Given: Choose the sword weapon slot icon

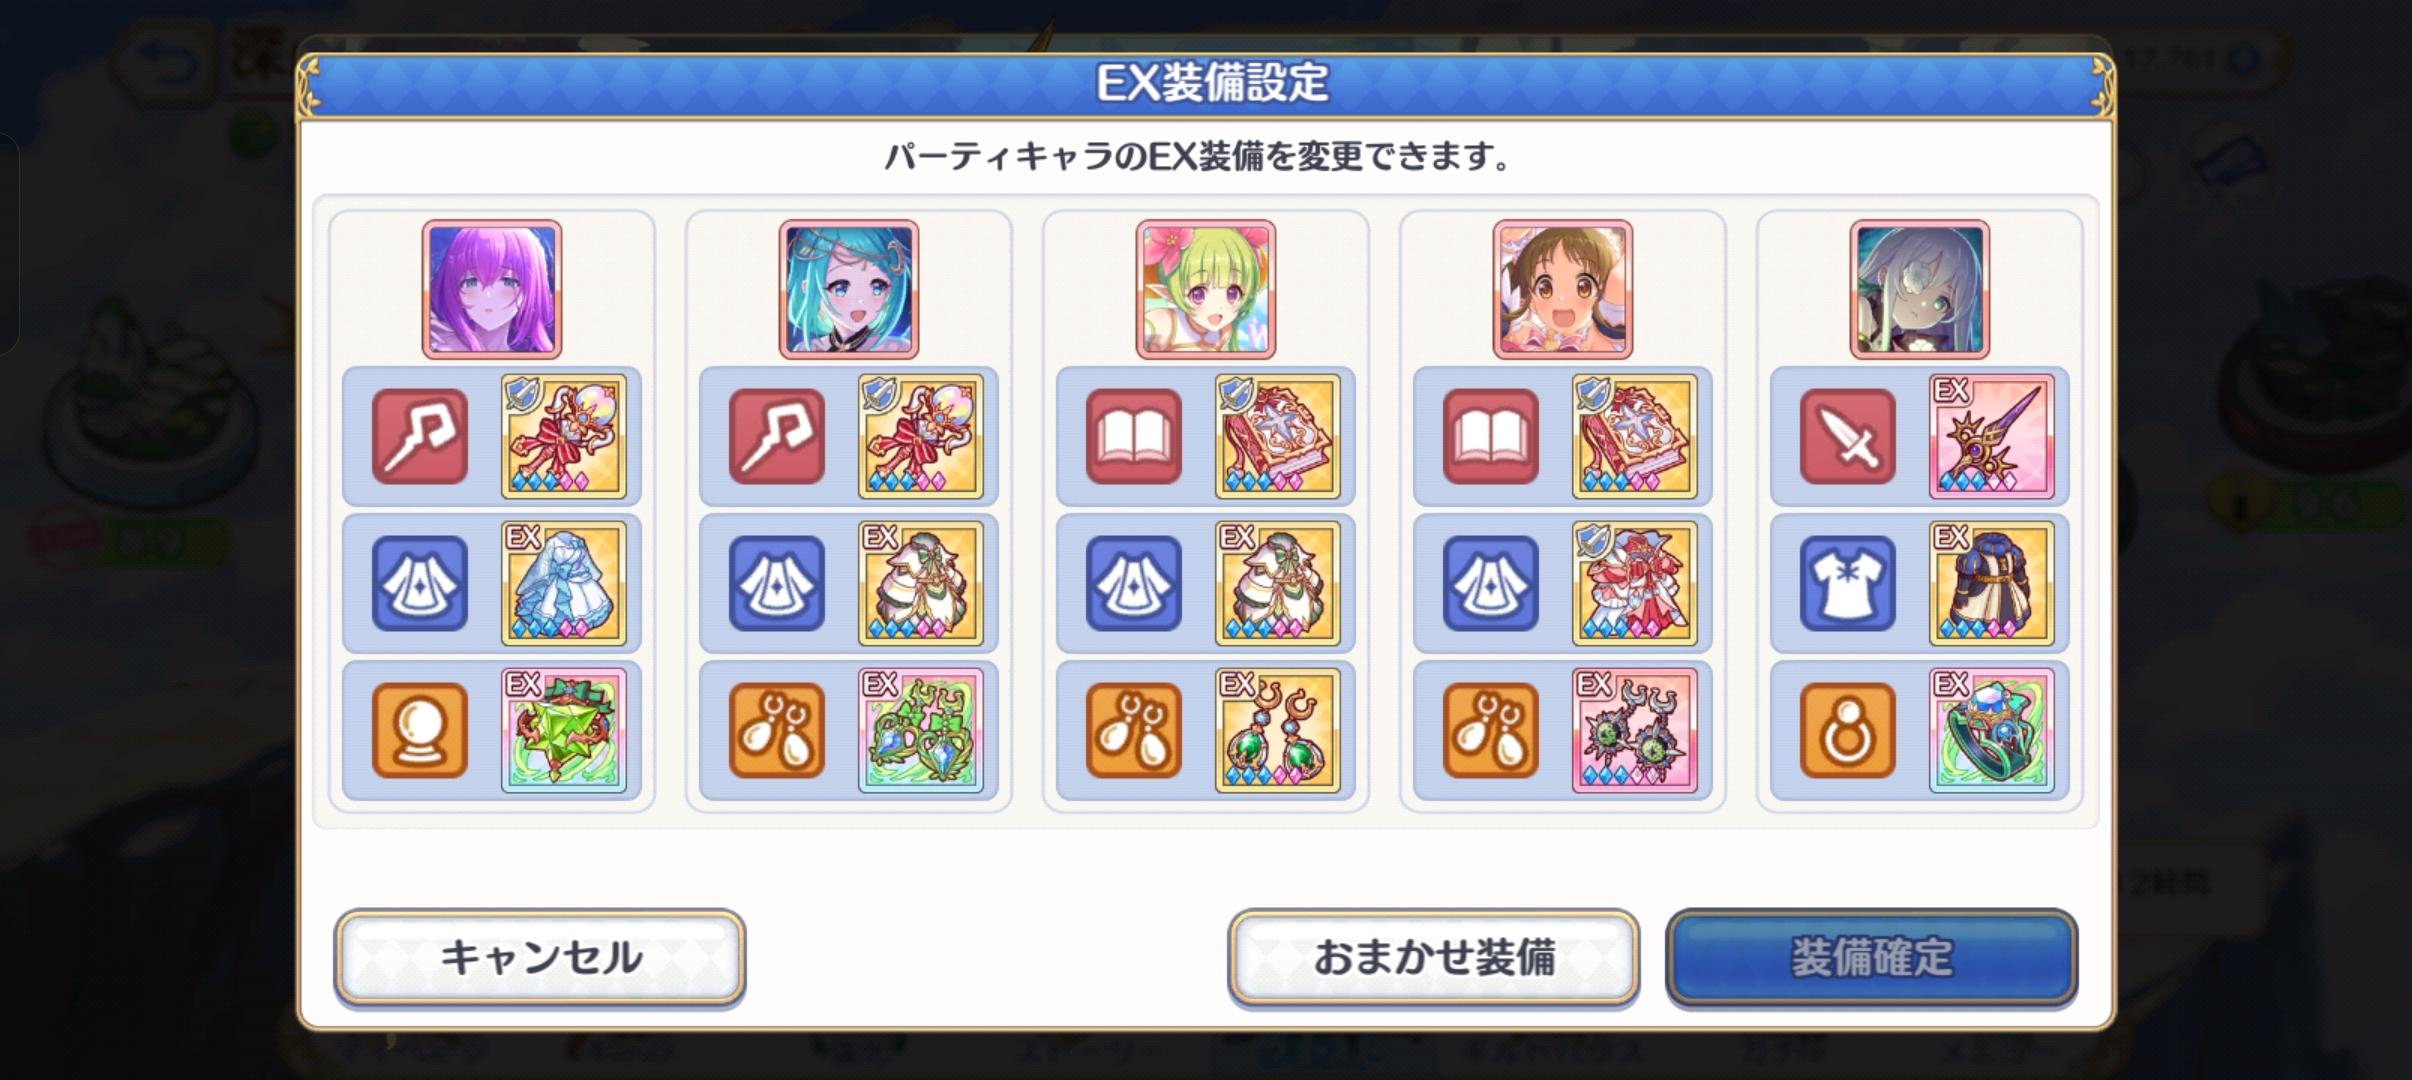Looking at the screenshot, I should tap(1848, 436).
